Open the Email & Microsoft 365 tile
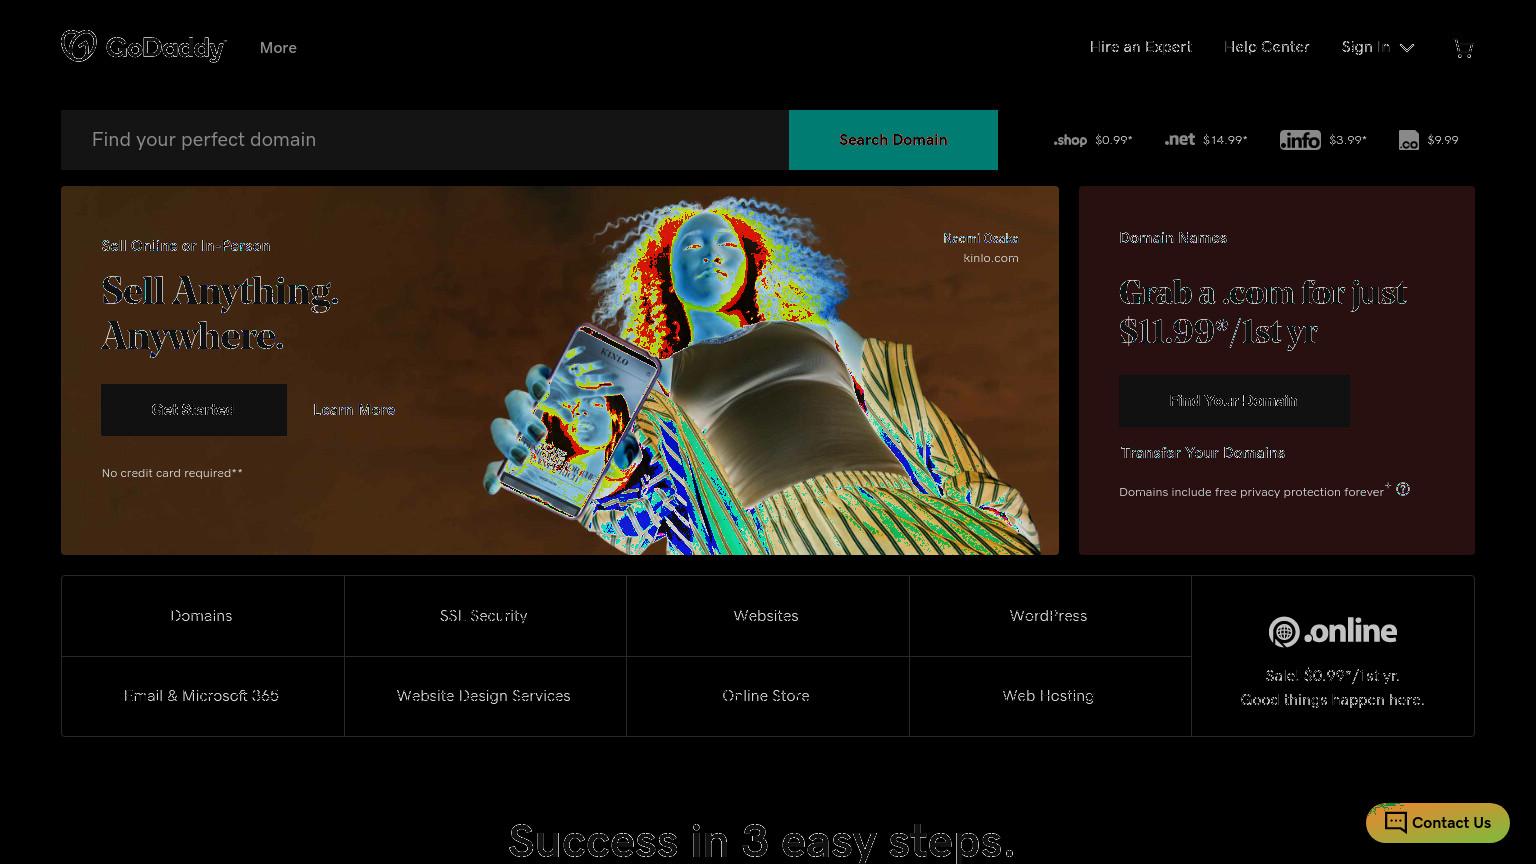This screenshot has width=1536, height=864. [x=202, y=696]
